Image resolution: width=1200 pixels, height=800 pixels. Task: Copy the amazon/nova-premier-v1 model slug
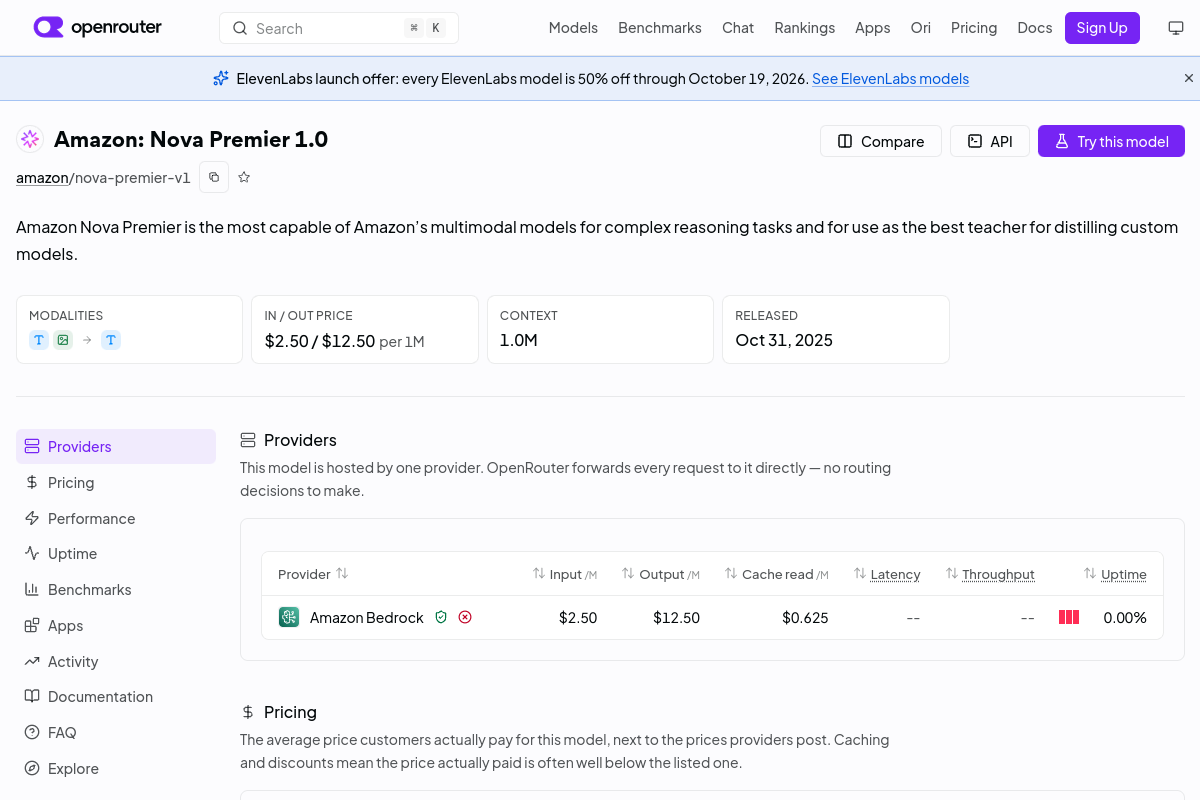click(x=214, y=177)
